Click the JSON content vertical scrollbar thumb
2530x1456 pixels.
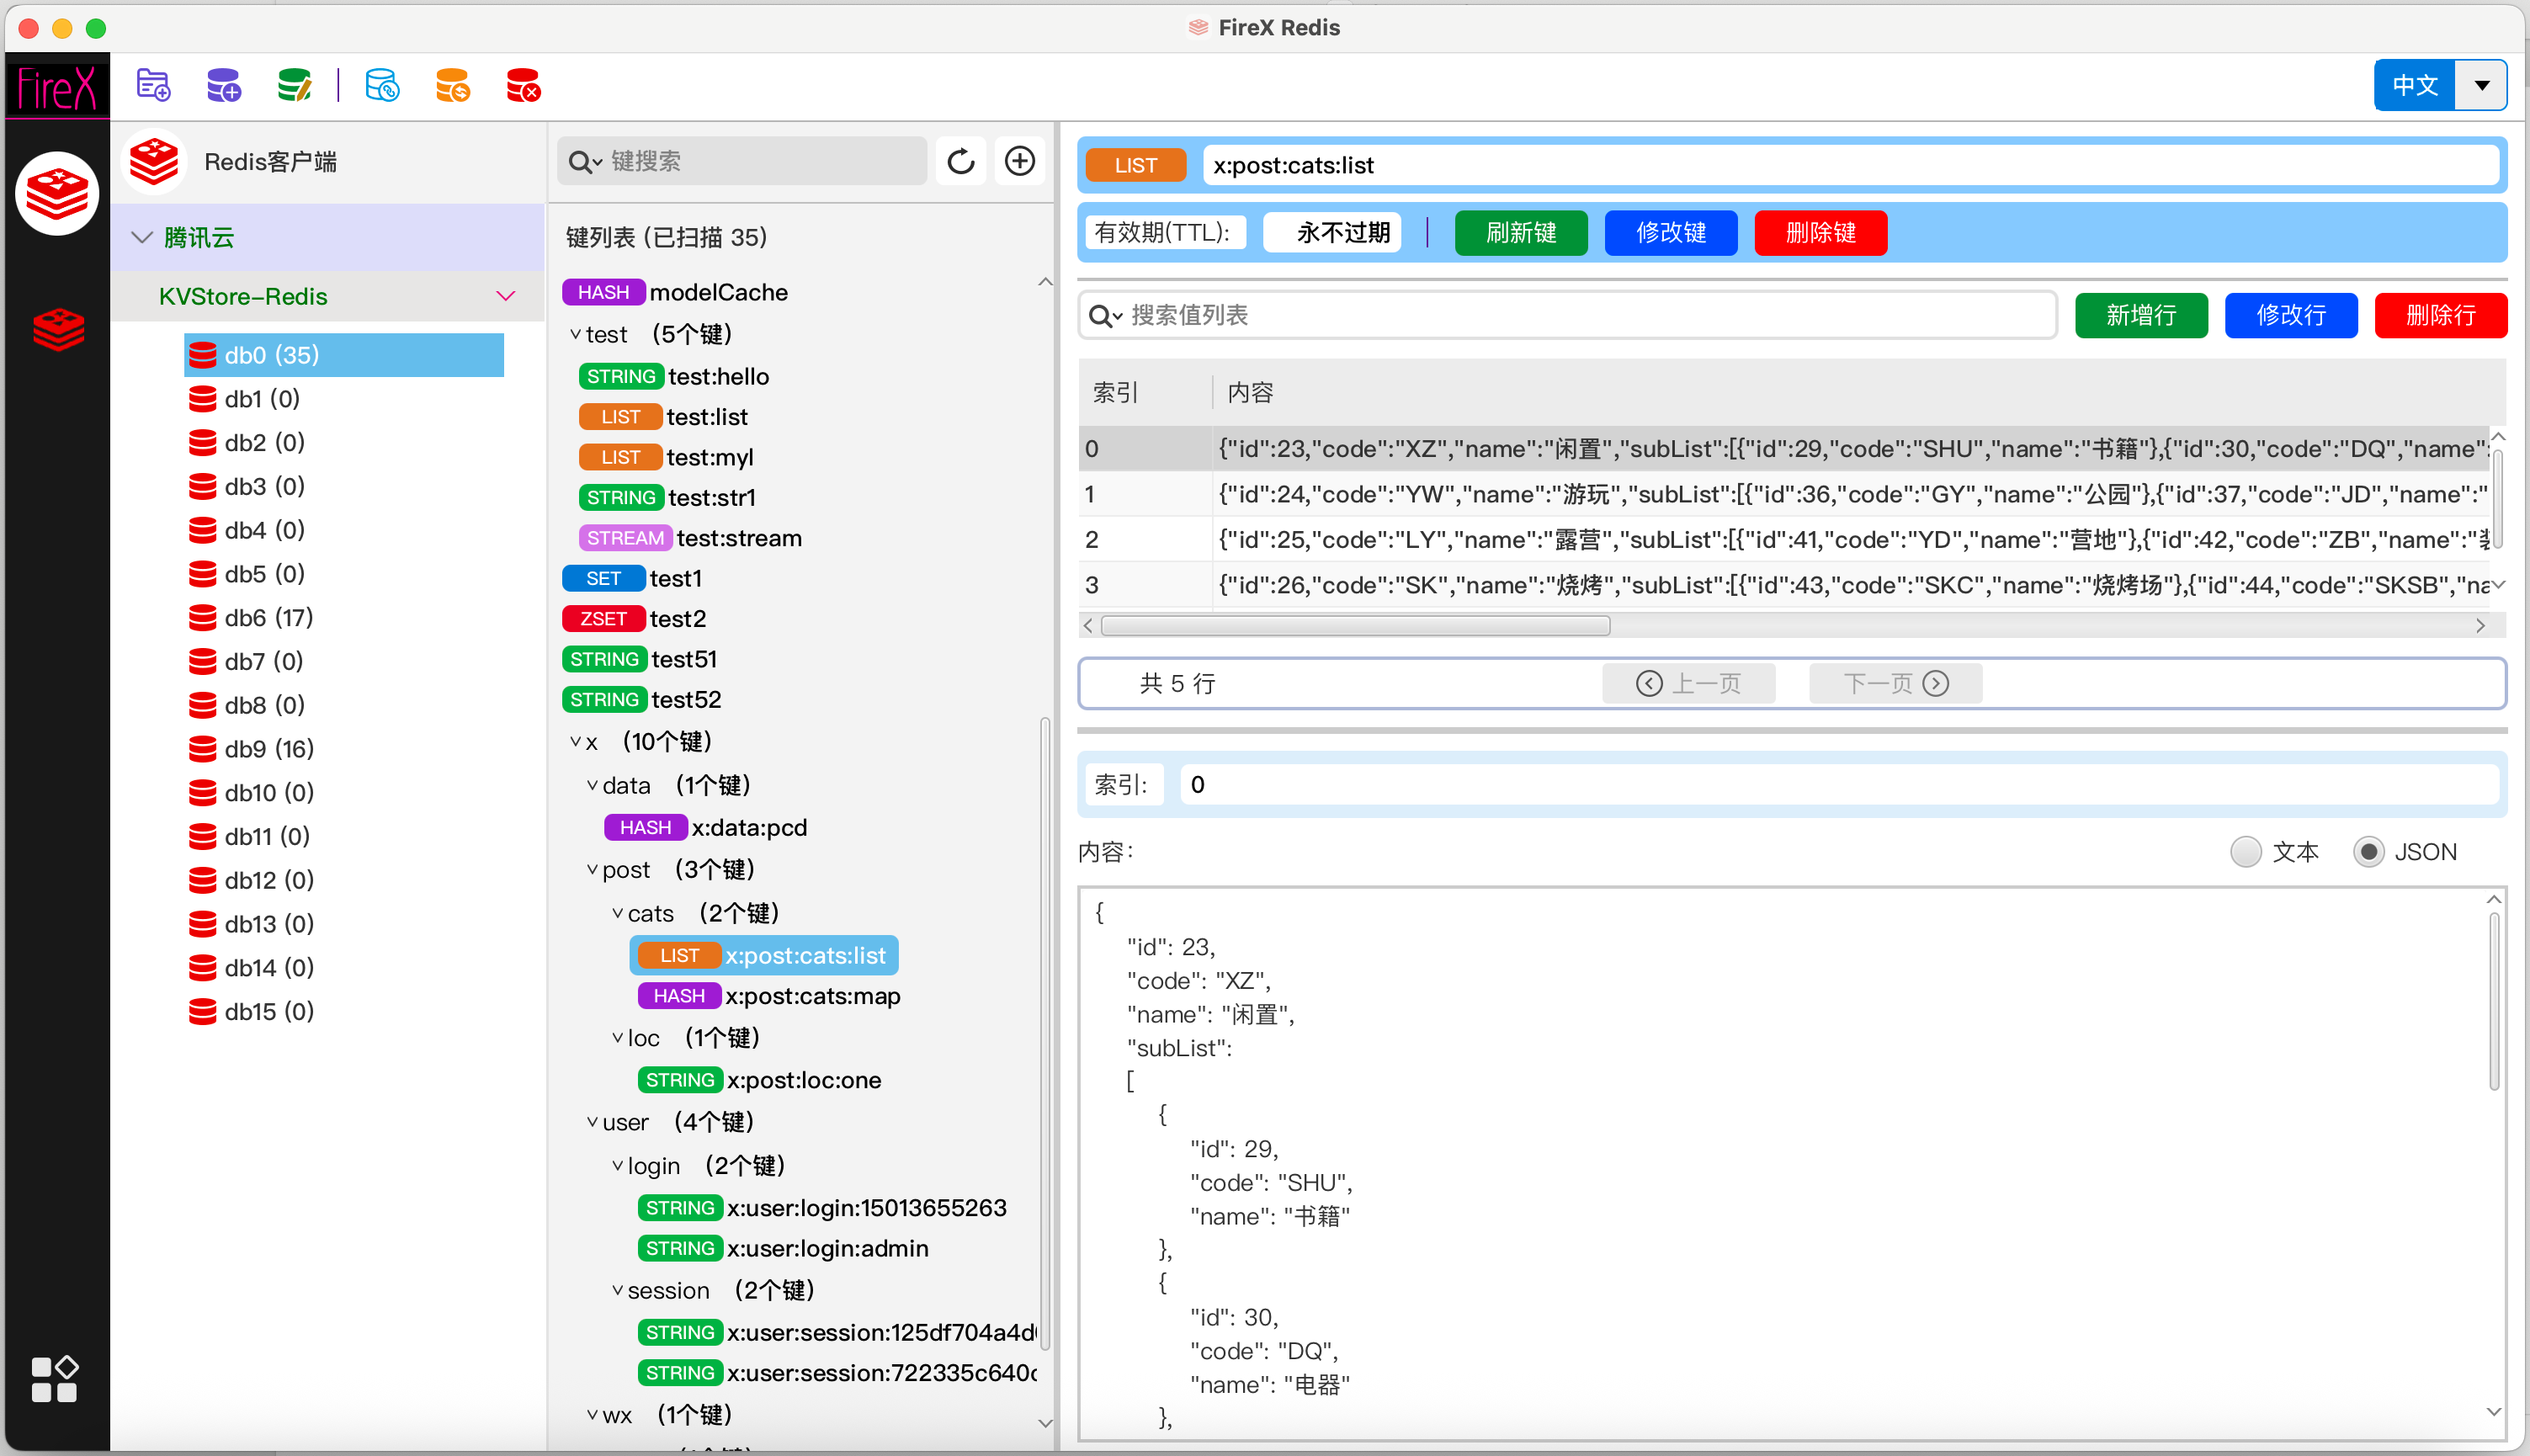[x=2494, y=1000]
